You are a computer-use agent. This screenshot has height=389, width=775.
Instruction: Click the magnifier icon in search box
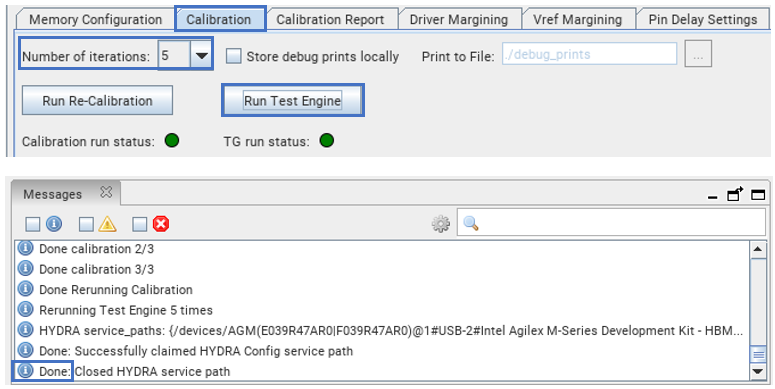(x=471, y=224)
